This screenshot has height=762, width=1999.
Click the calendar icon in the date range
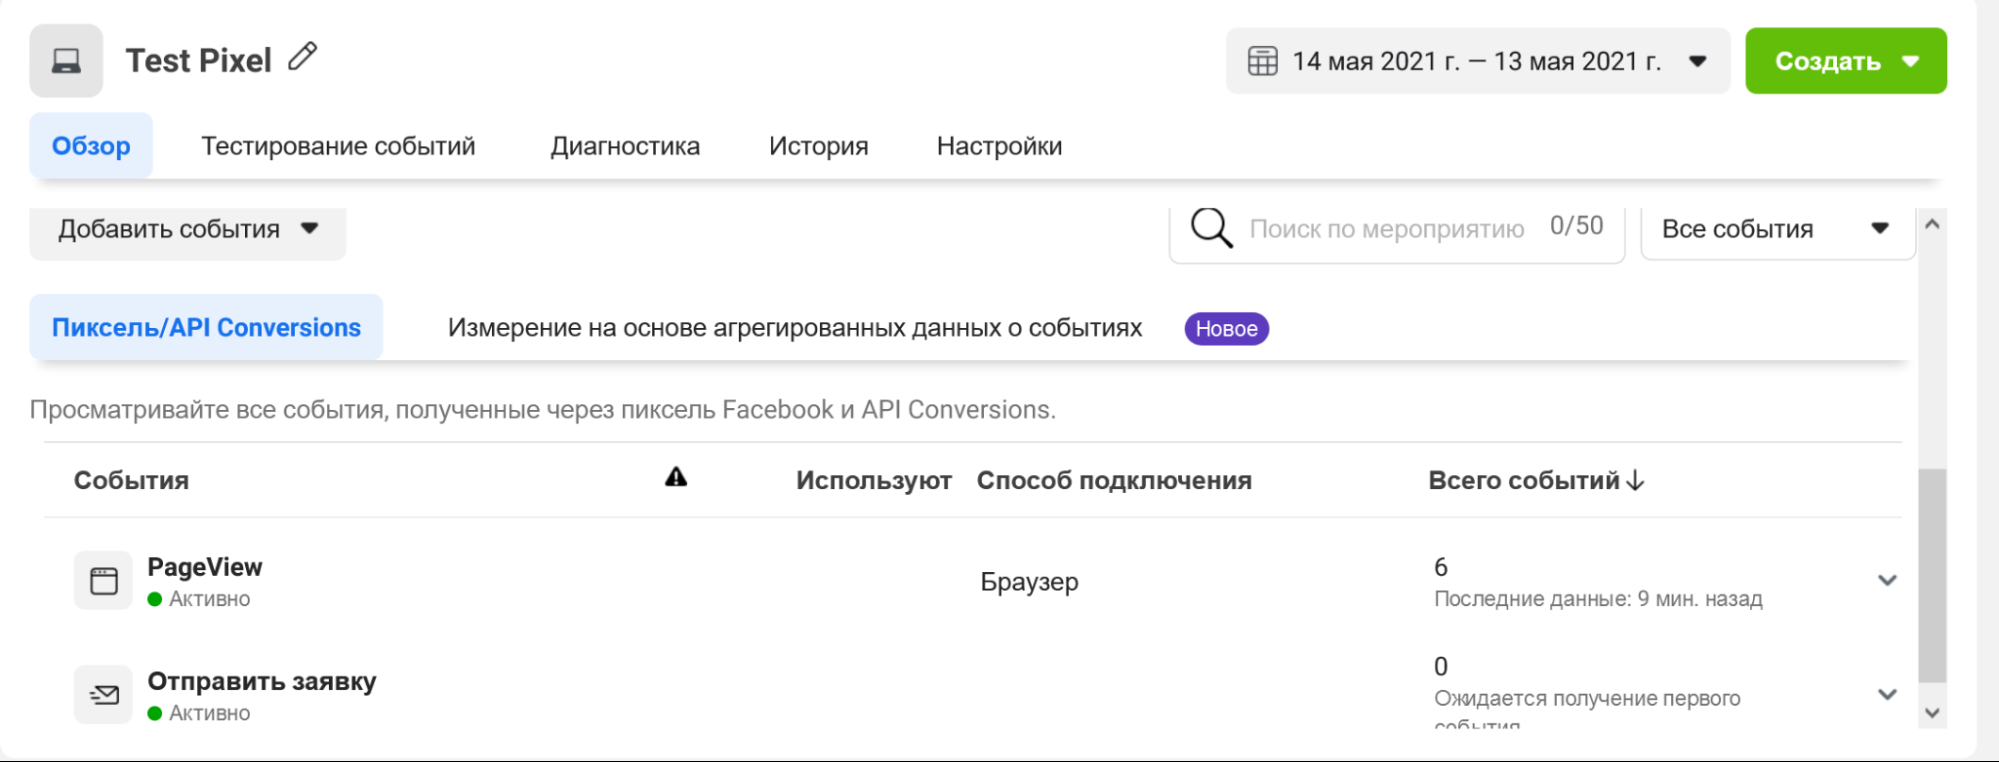tap(1262, 61)
